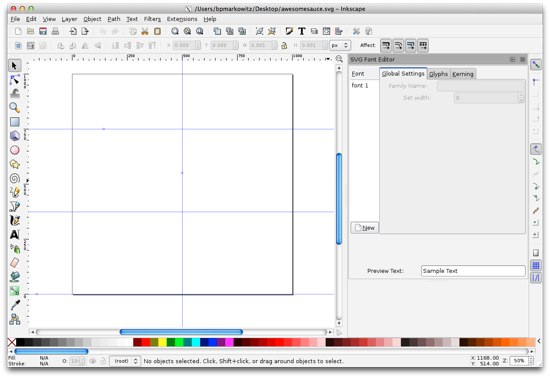Viewport: 550px width, 378px height.
Task: Toggle grid snapping in snap bar
Action: point(536,265)
